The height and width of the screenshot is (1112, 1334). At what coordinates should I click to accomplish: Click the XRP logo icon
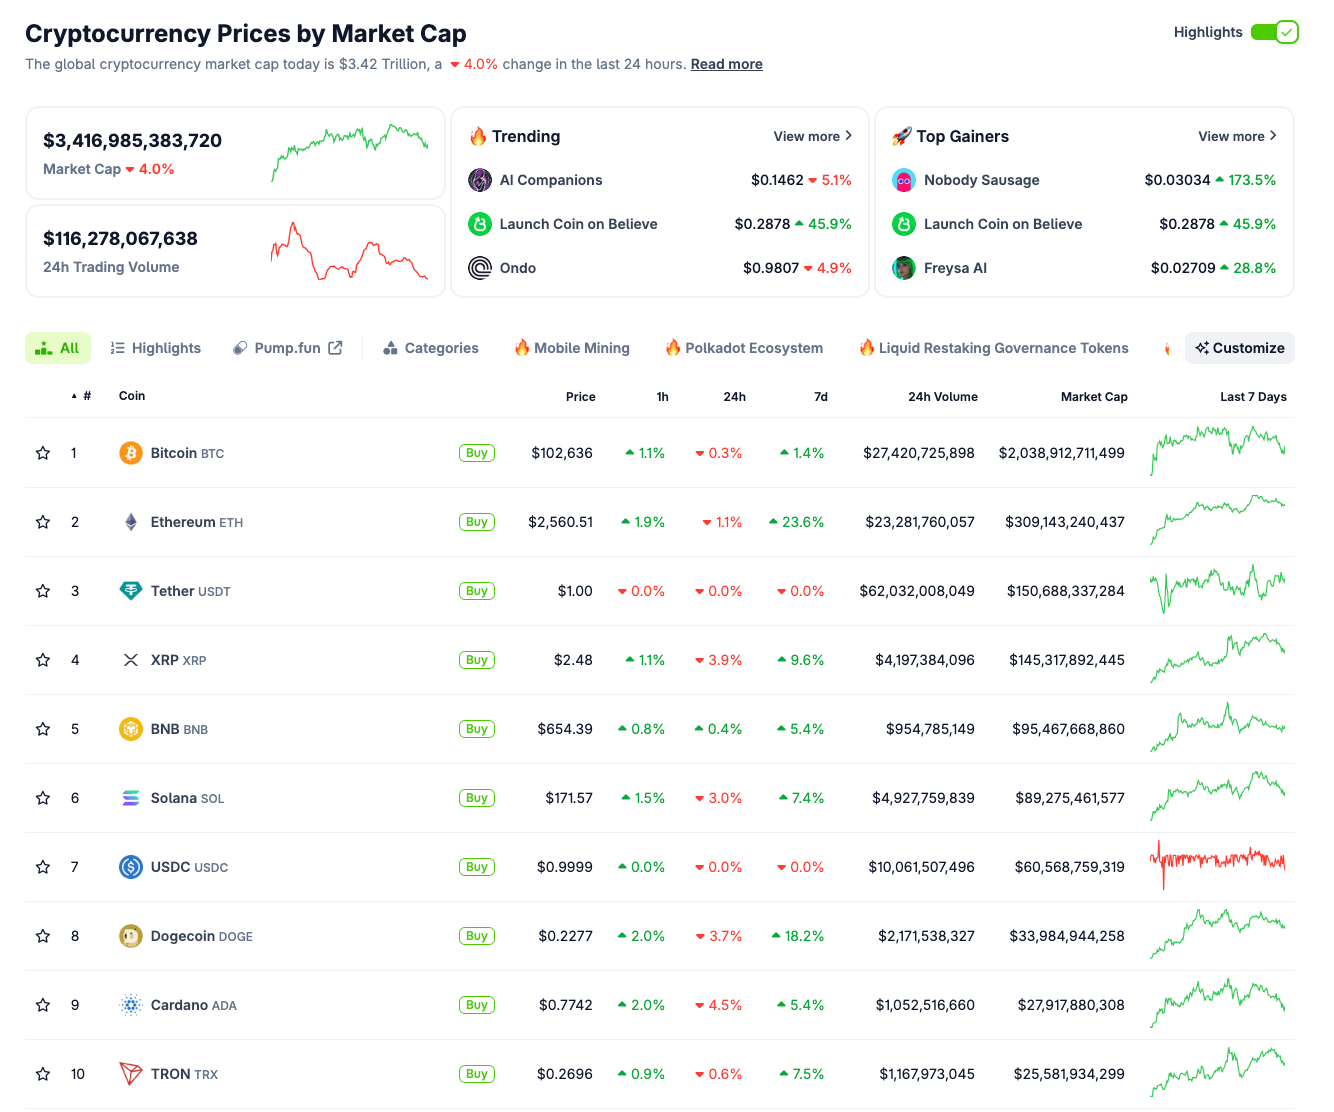pos(131,660)
